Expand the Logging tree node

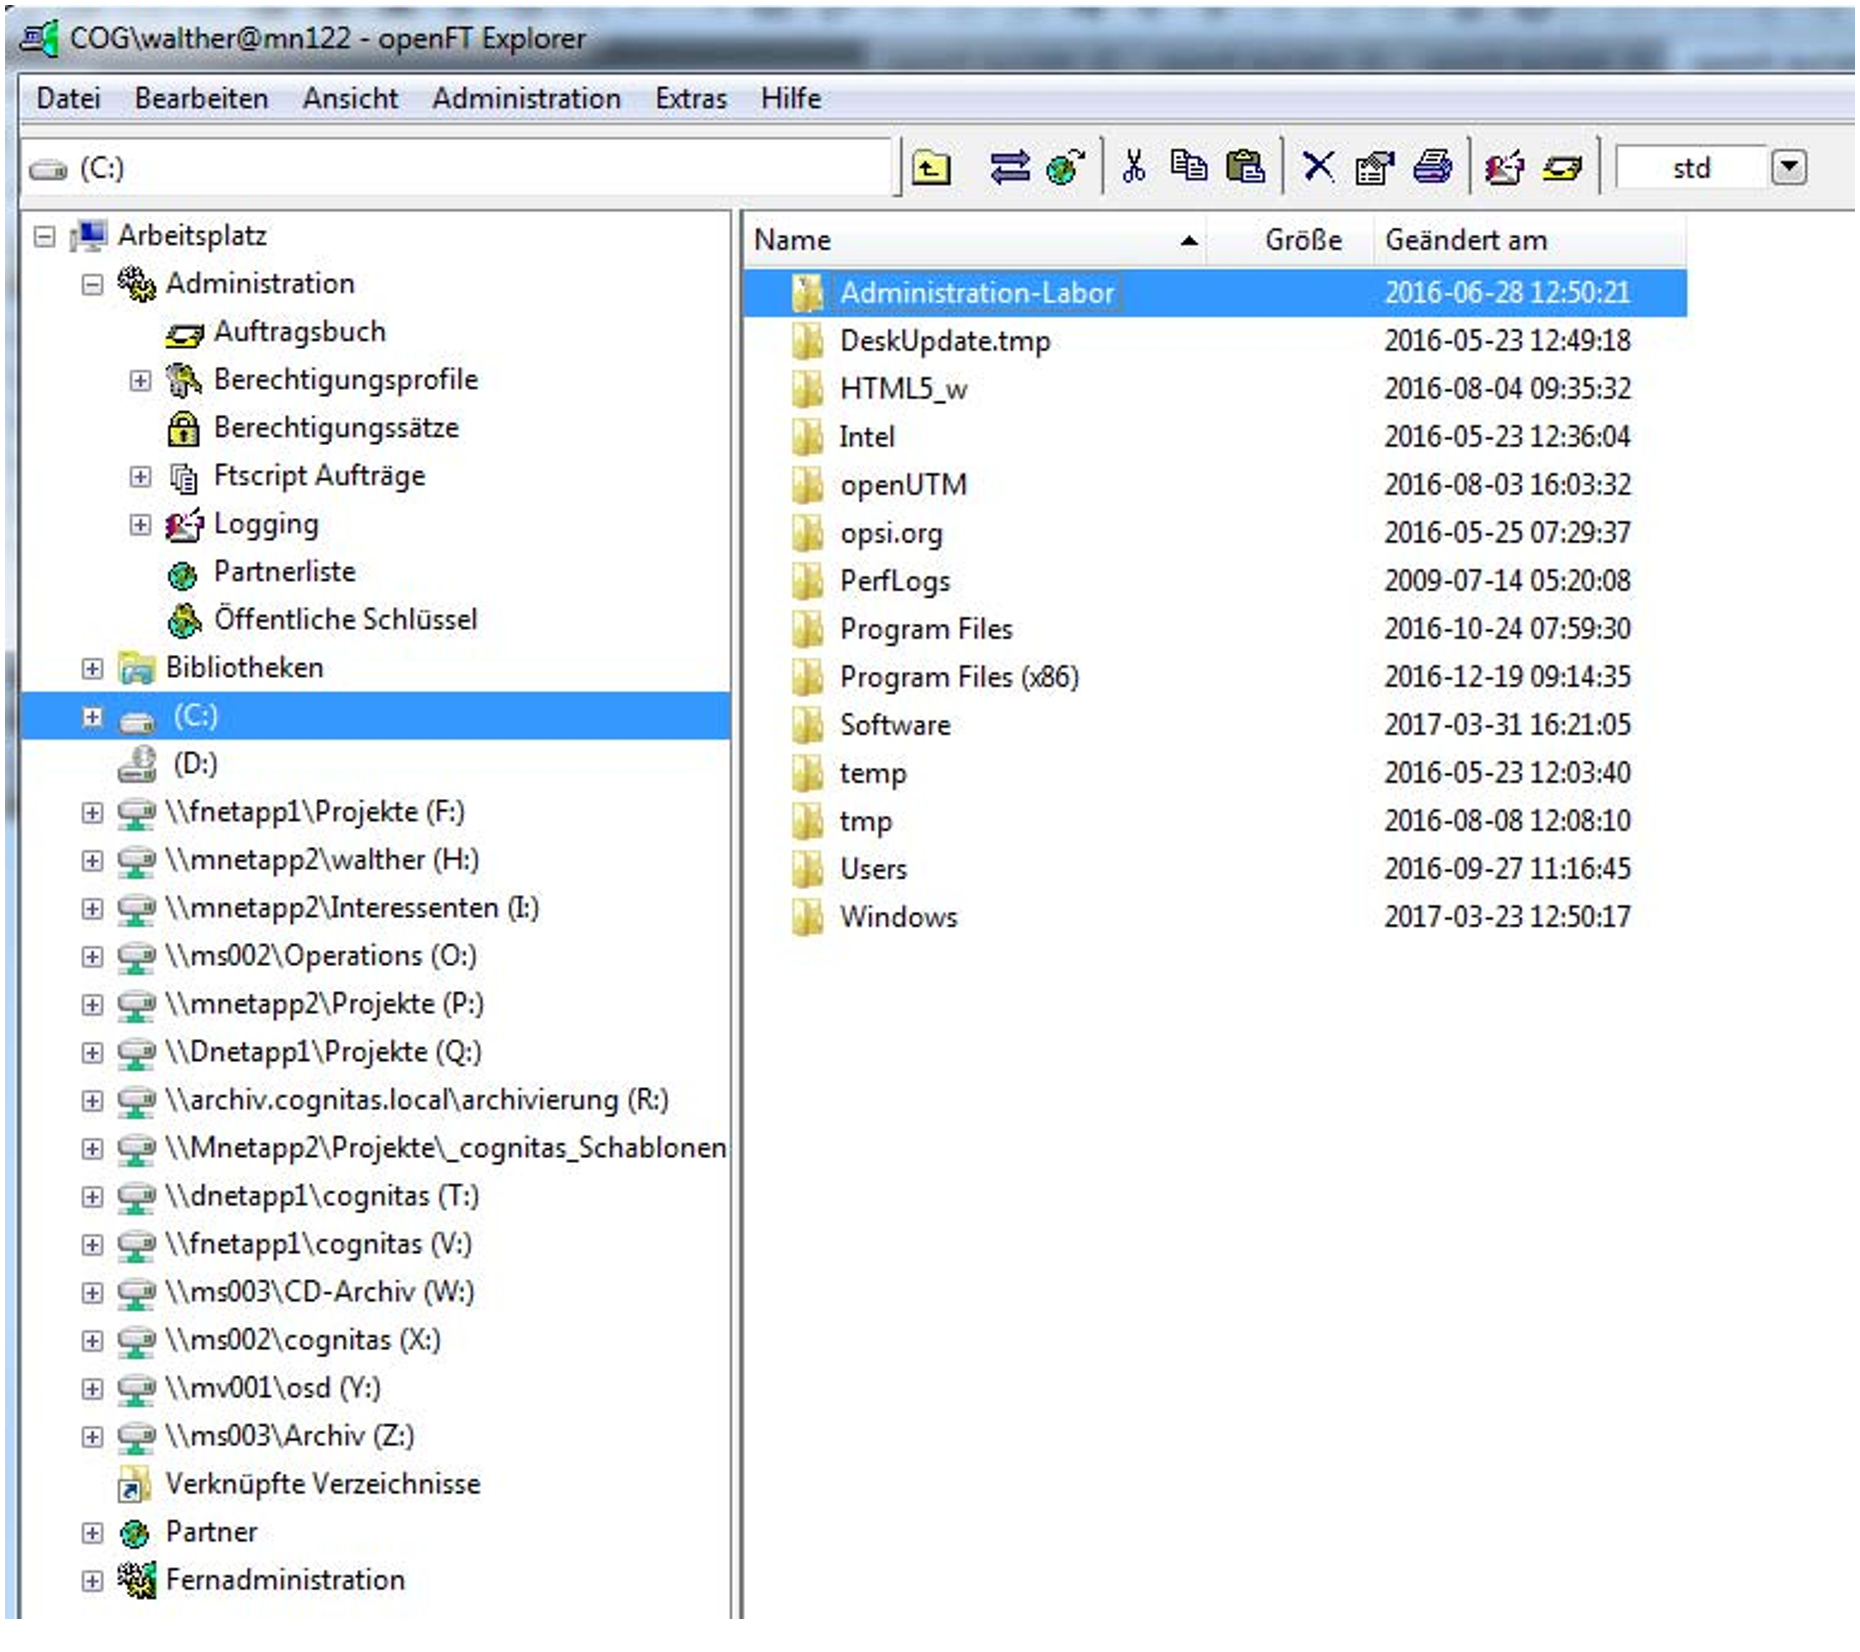point(140,525)
